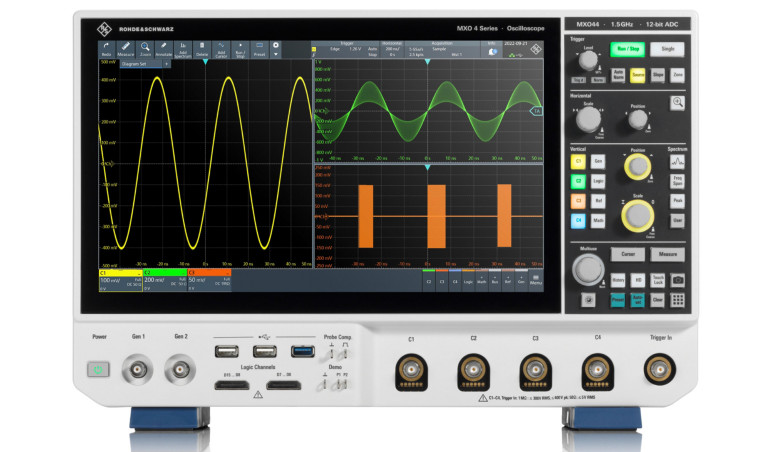Push the hardware Measure key
770x452 pixels.
pyautogui.click(x=667, y=254)
